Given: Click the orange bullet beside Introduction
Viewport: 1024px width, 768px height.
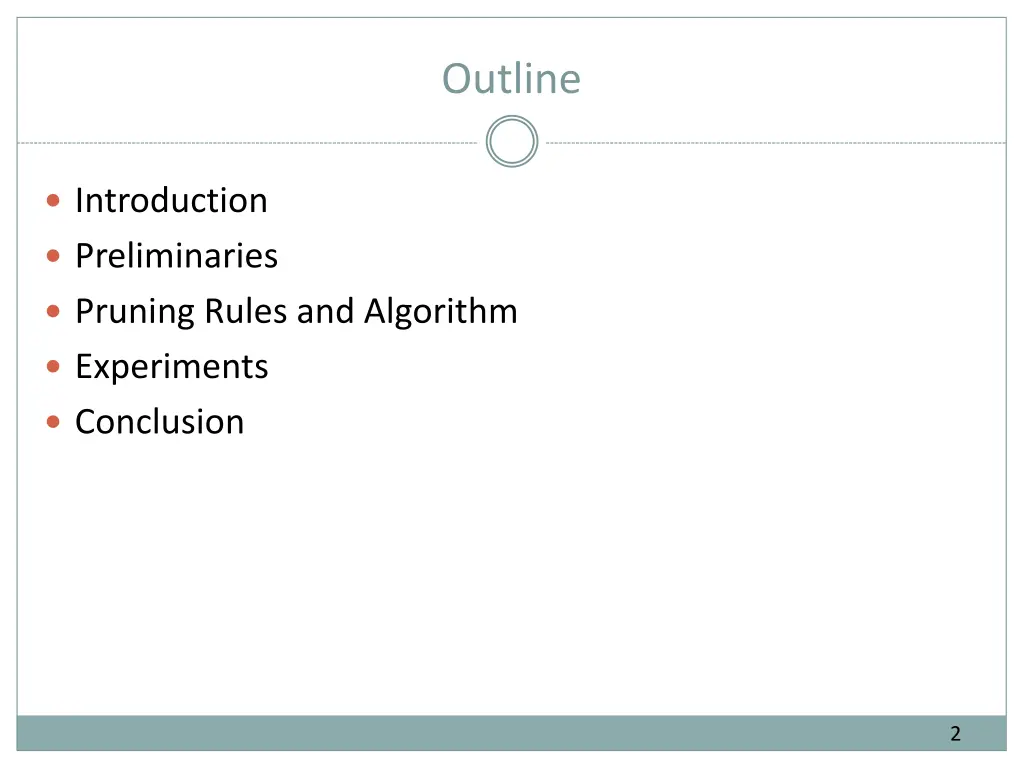Looking at the screenshot, I should tap(54, 200).
